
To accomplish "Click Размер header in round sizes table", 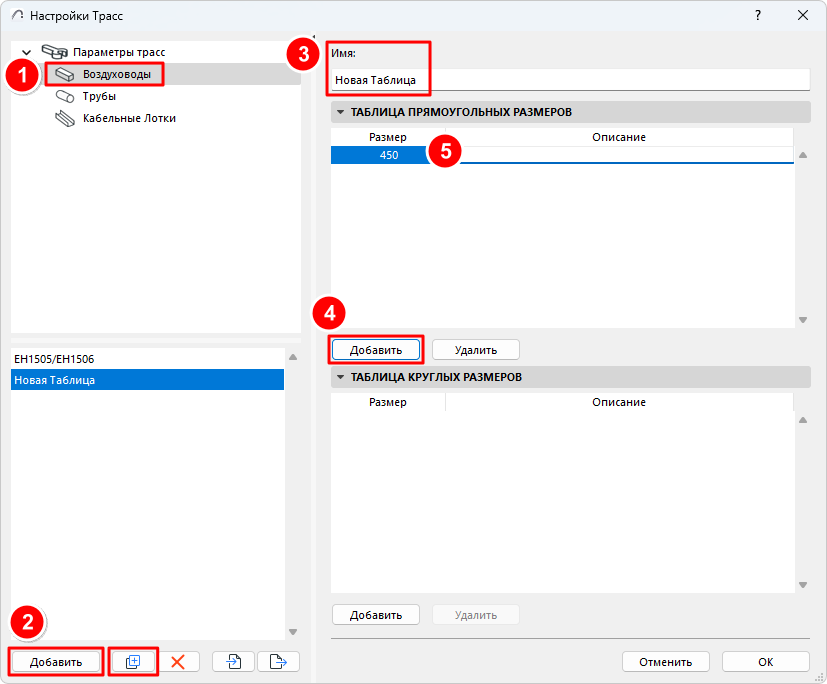I will pyautogui.click(x=388, y=402).
